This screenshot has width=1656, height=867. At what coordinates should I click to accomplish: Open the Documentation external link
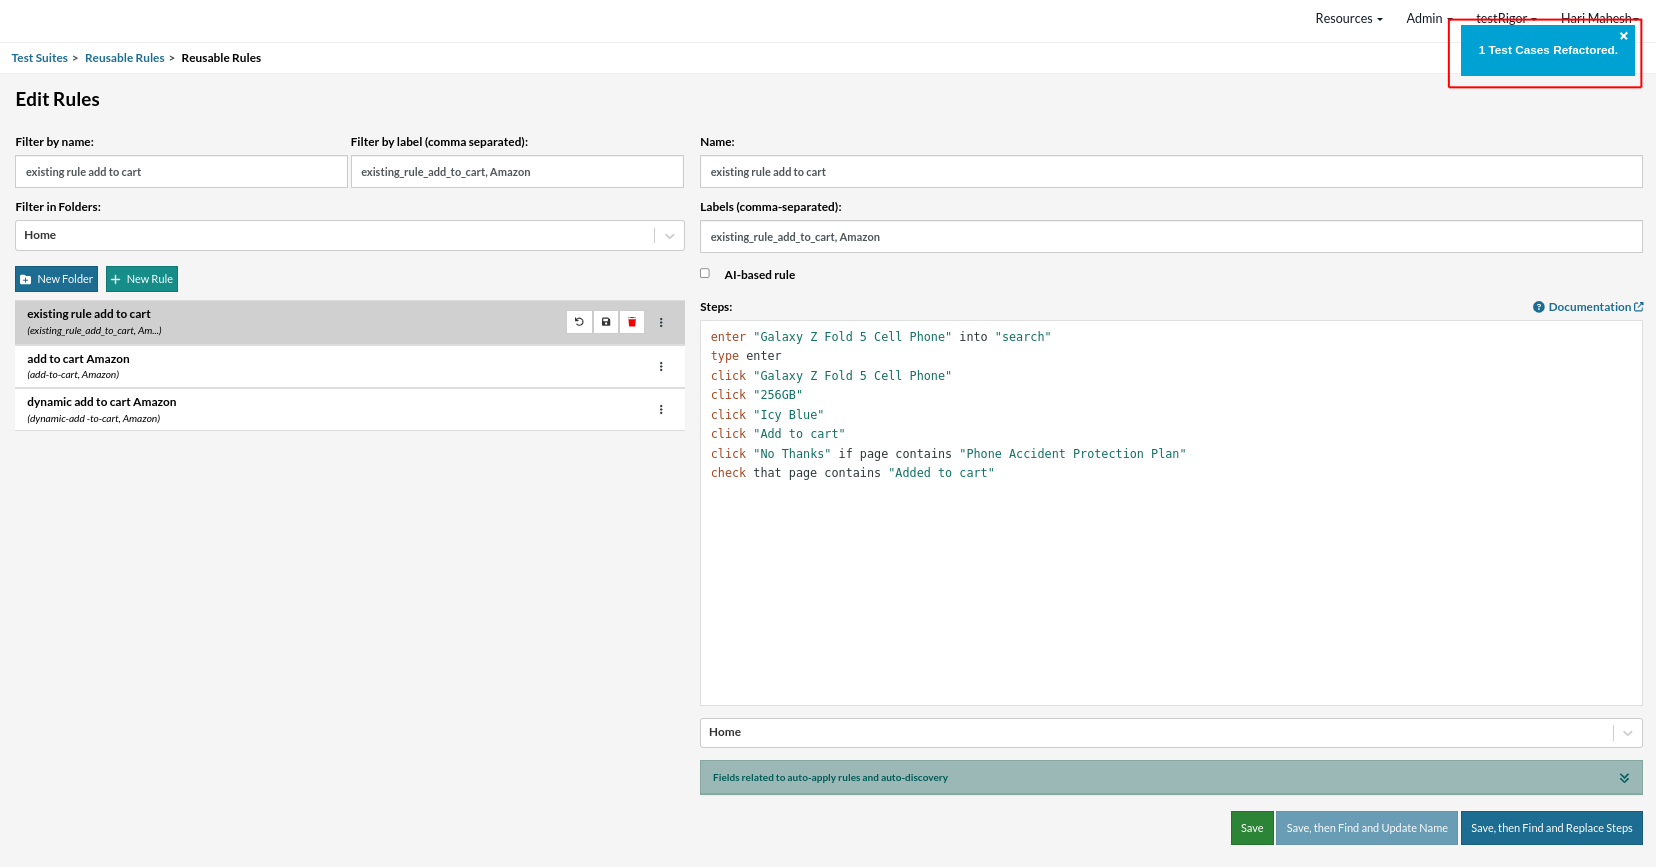[x=1589, y=307]
